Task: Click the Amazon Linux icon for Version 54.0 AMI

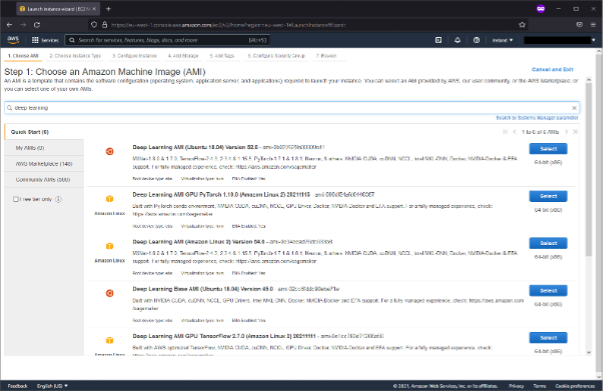Action: [x=110, y=246]
